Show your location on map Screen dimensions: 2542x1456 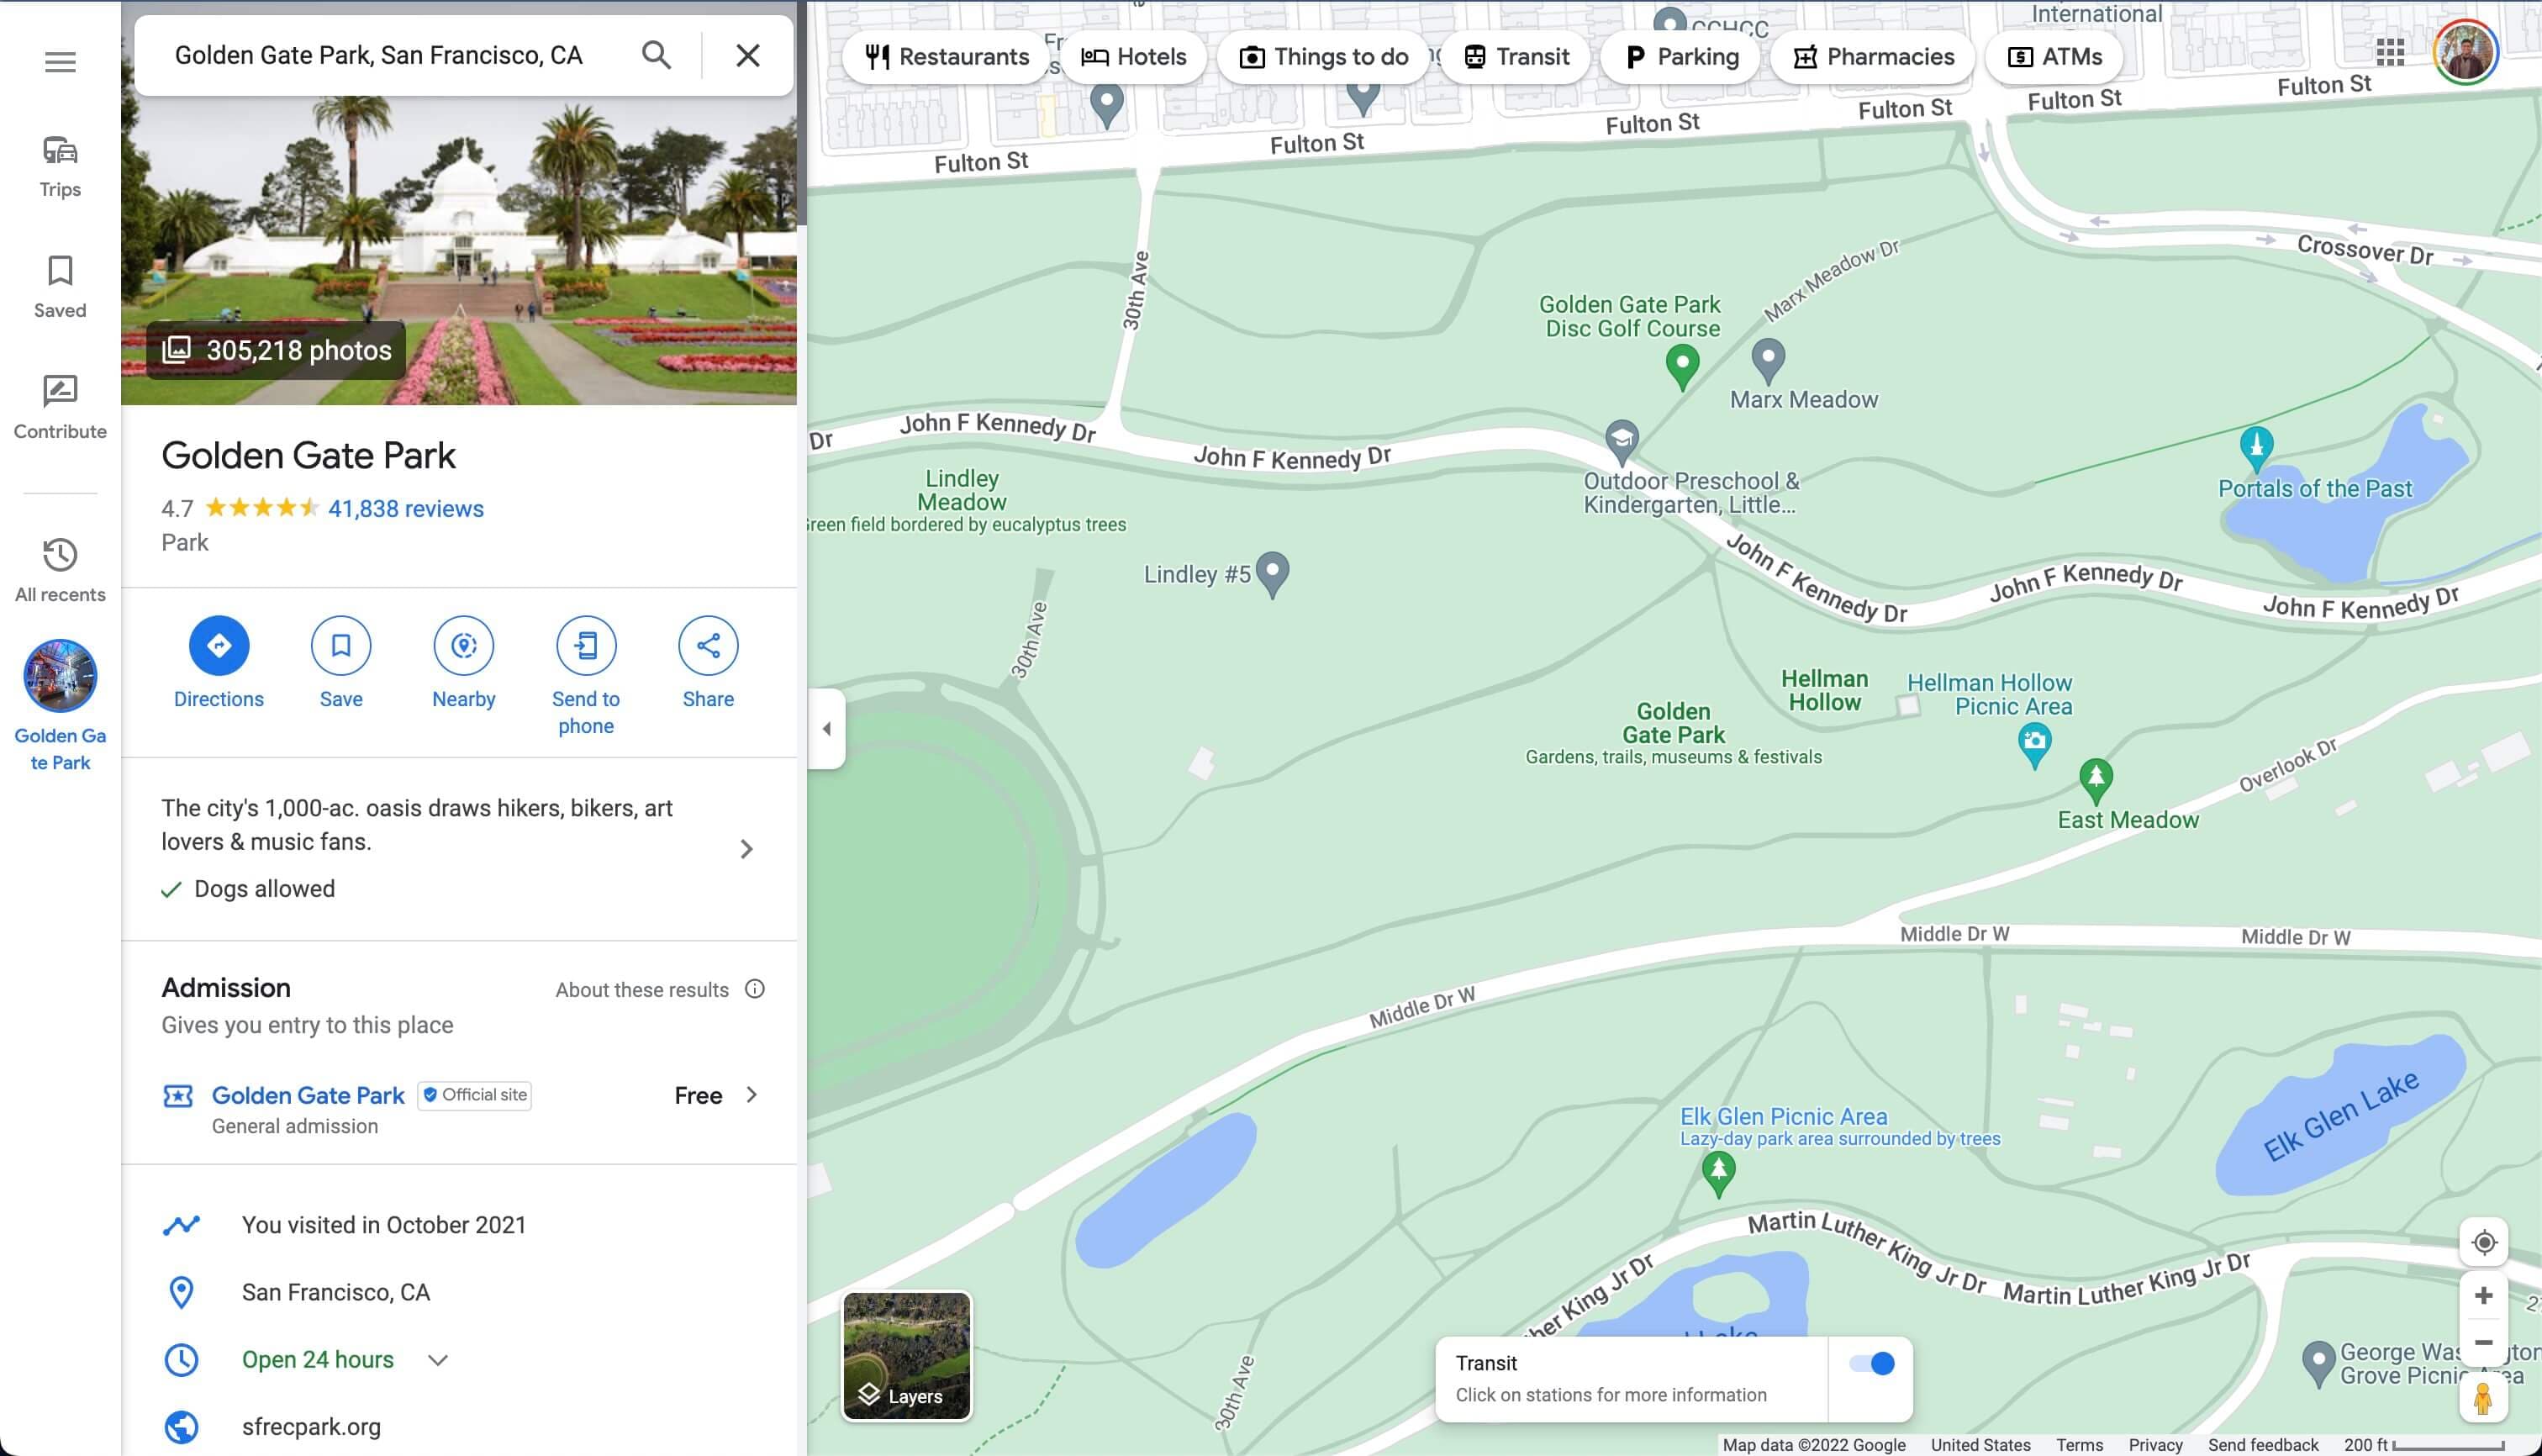(x=2483, y=1243)
